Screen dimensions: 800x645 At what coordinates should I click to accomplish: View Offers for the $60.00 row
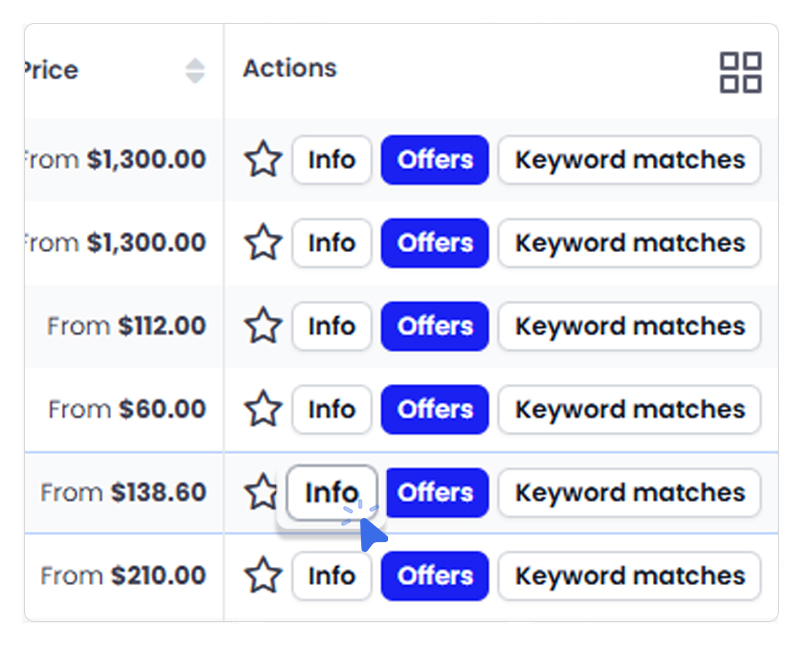pyautogui.click(x=435, y=409)
